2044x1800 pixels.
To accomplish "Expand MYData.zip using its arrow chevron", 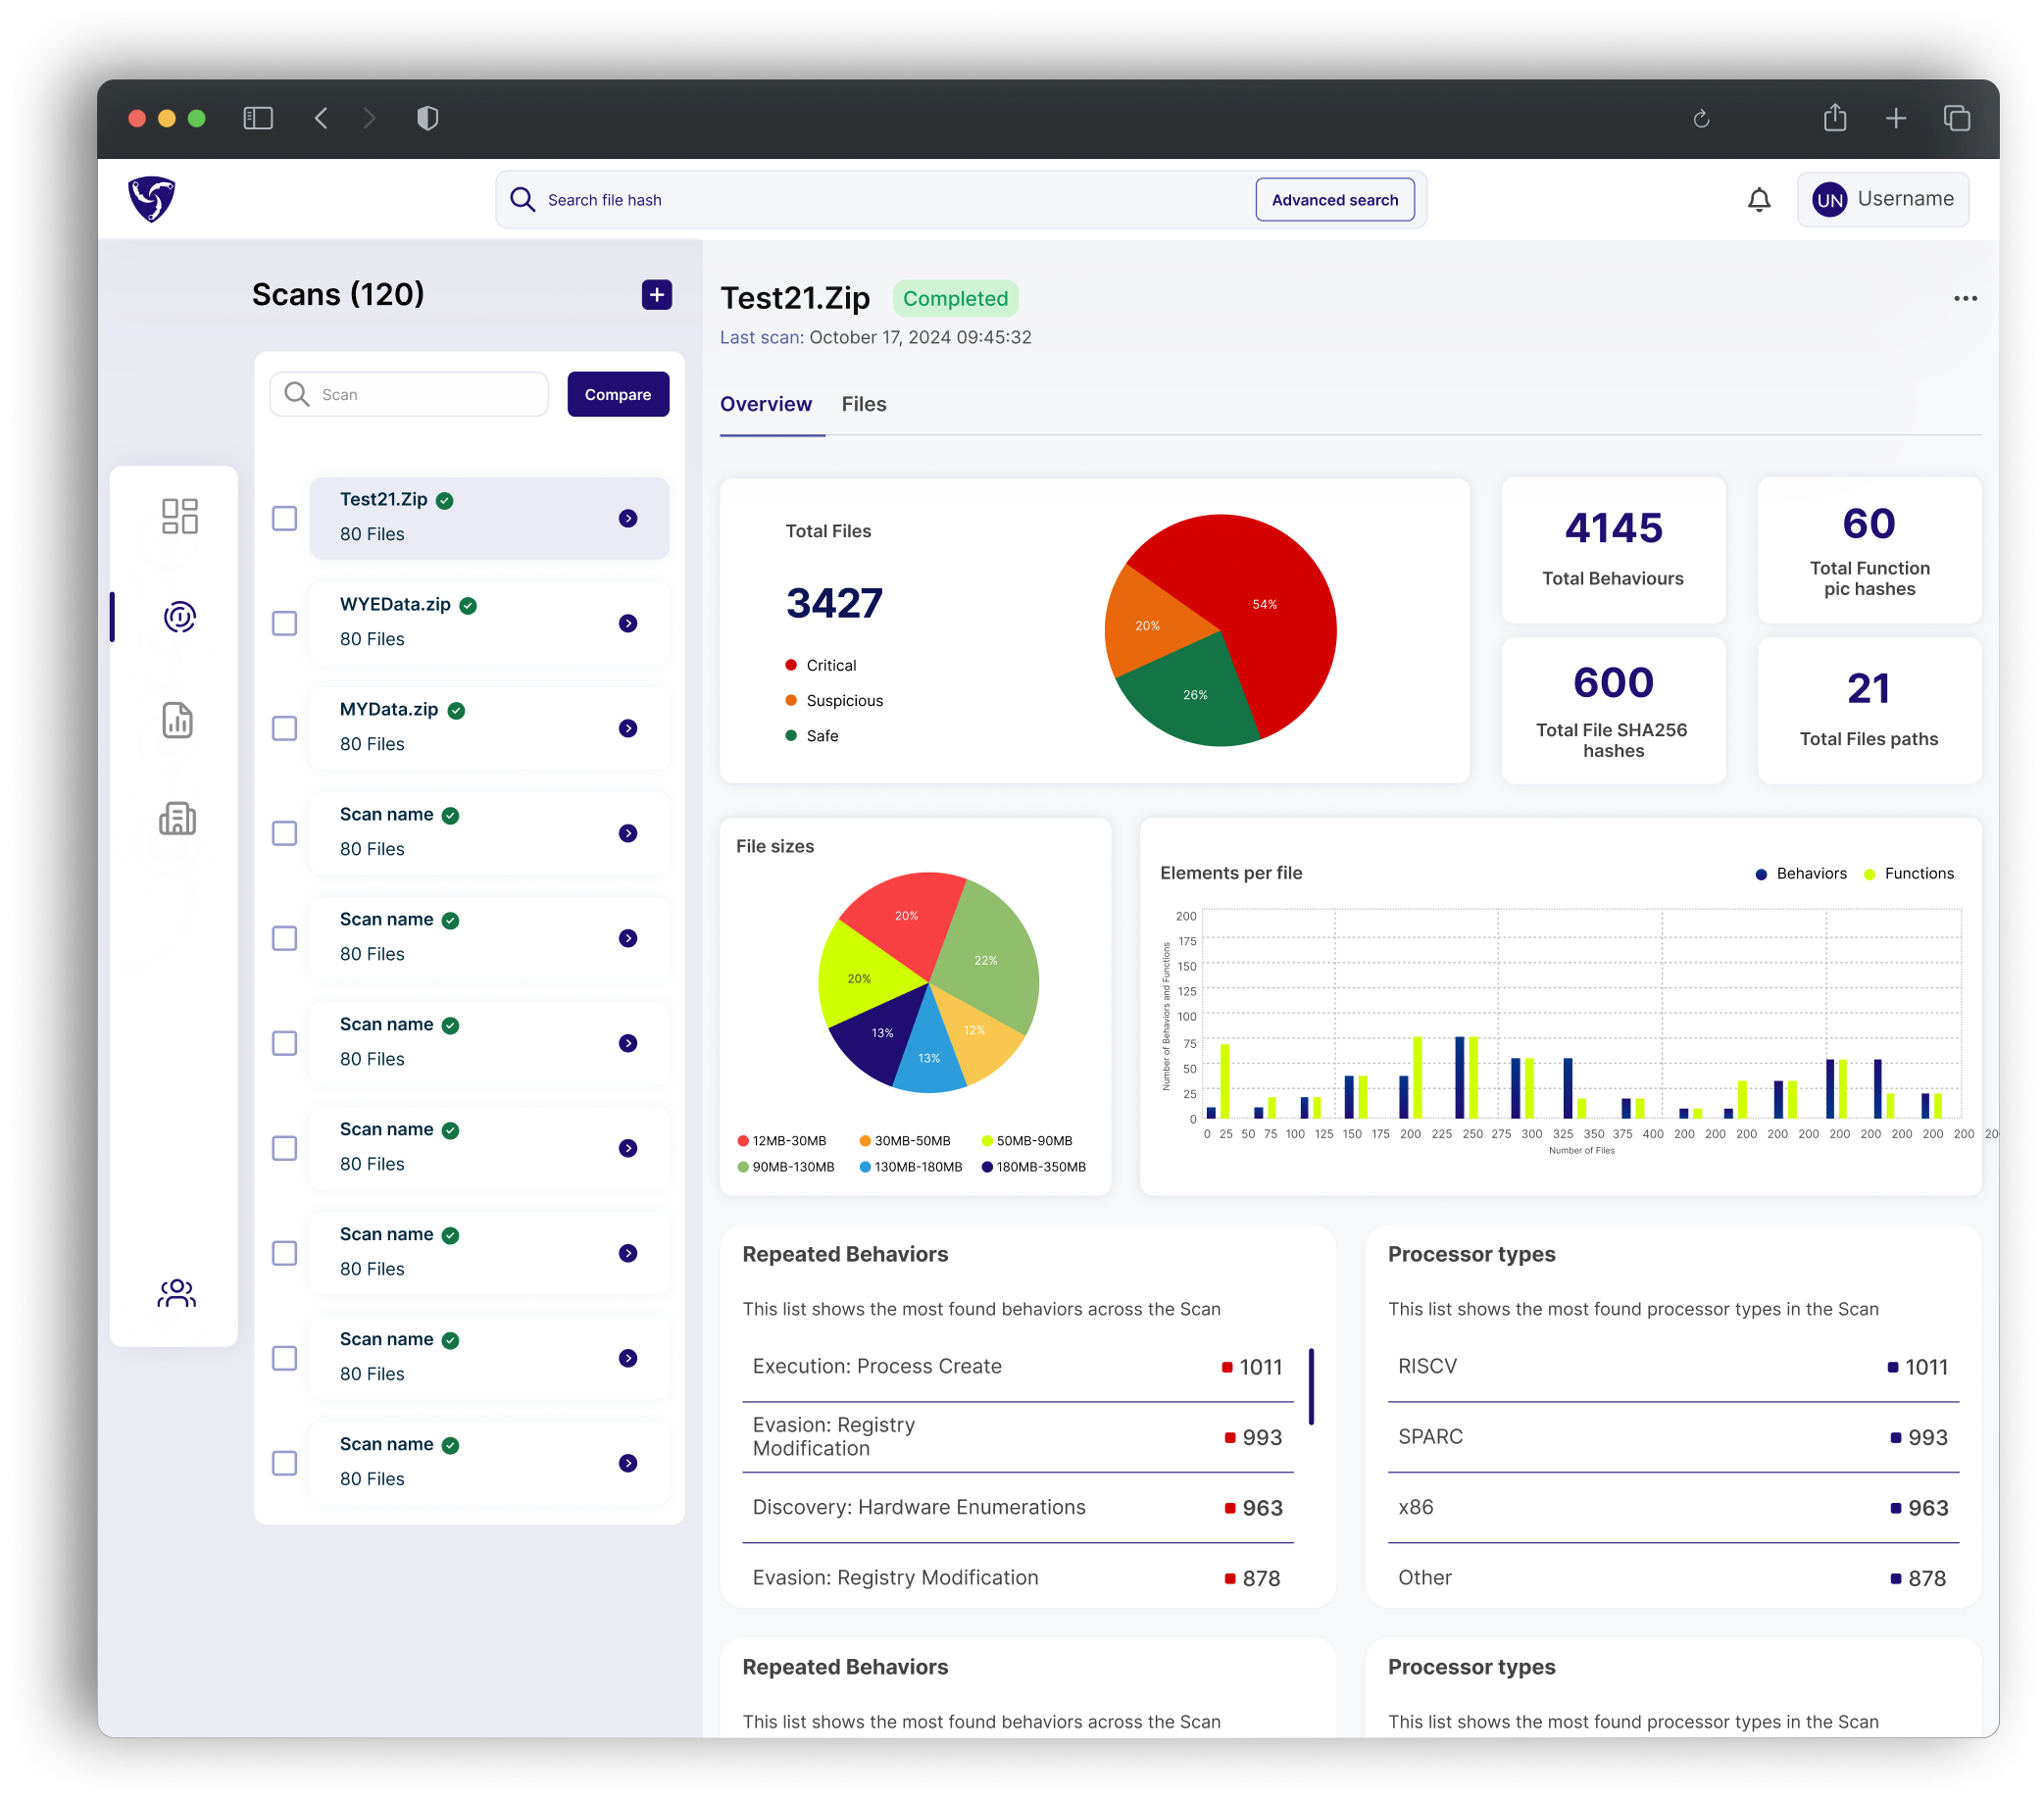I will pos(628,728).
